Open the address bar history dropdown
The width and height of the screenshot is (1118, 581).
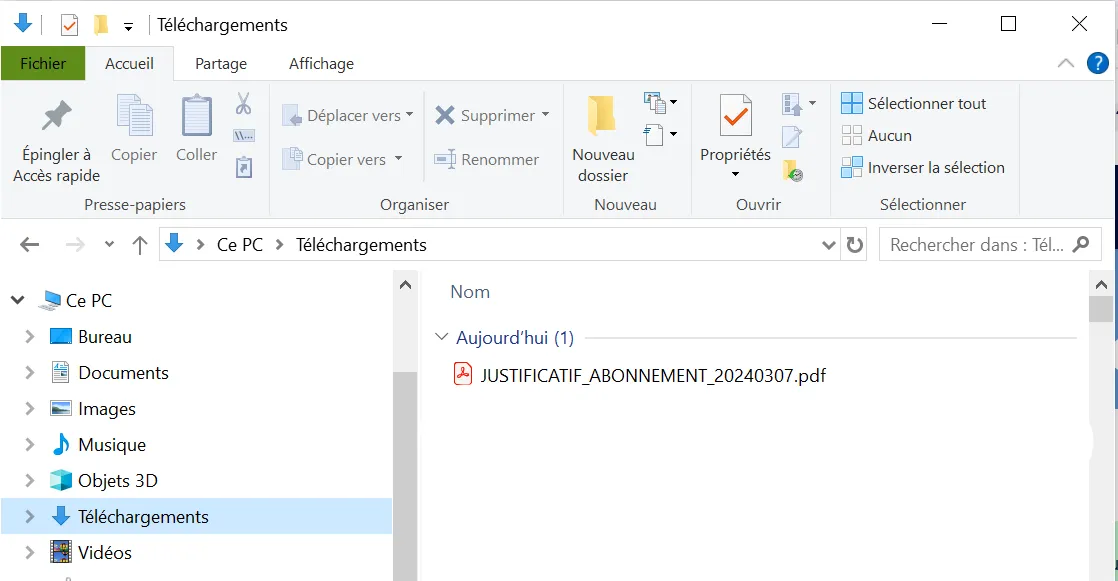pyautogui.click(x=829, y=245)
